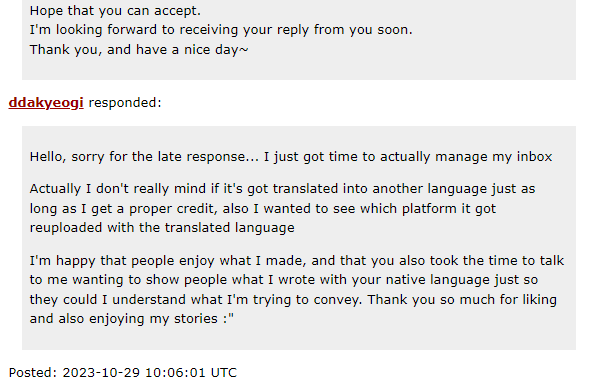Click the line starting 'they could I understand'
The image size is (594, 383).
pyautogui.click(x=293, y=300)
